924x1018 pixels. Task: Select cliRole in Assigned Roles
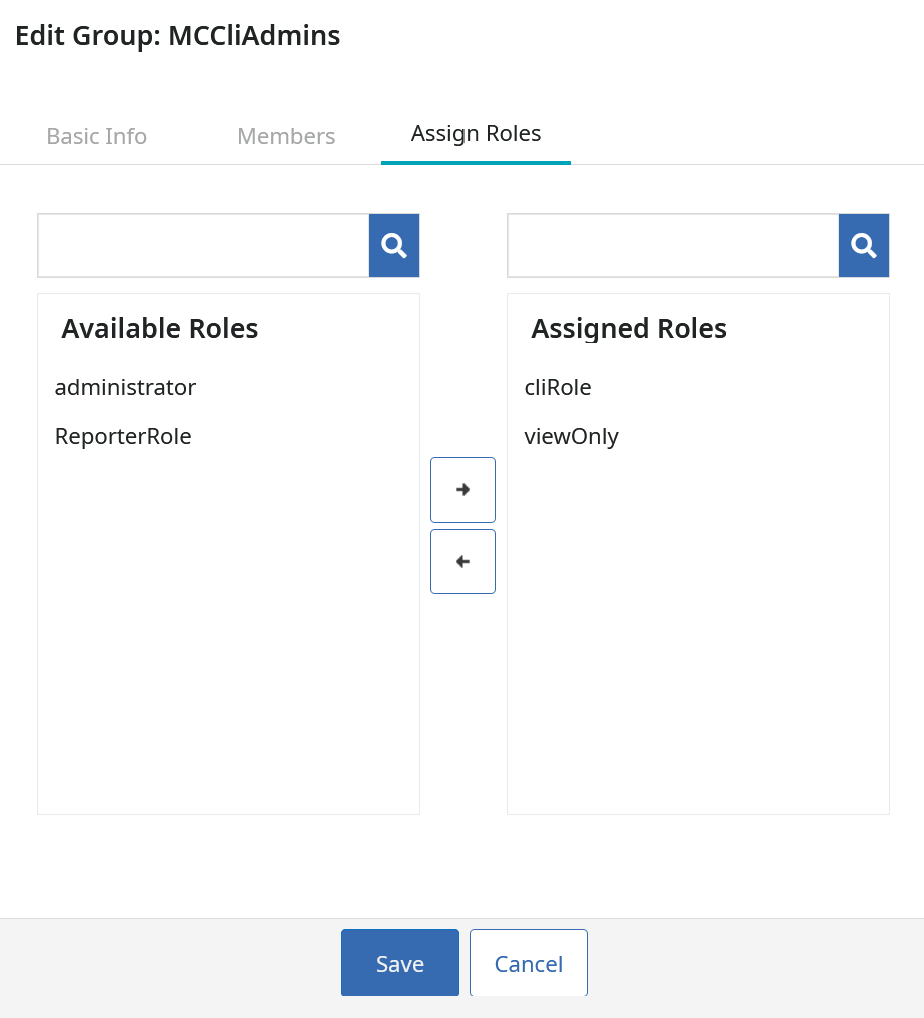(x=558, y=388)
